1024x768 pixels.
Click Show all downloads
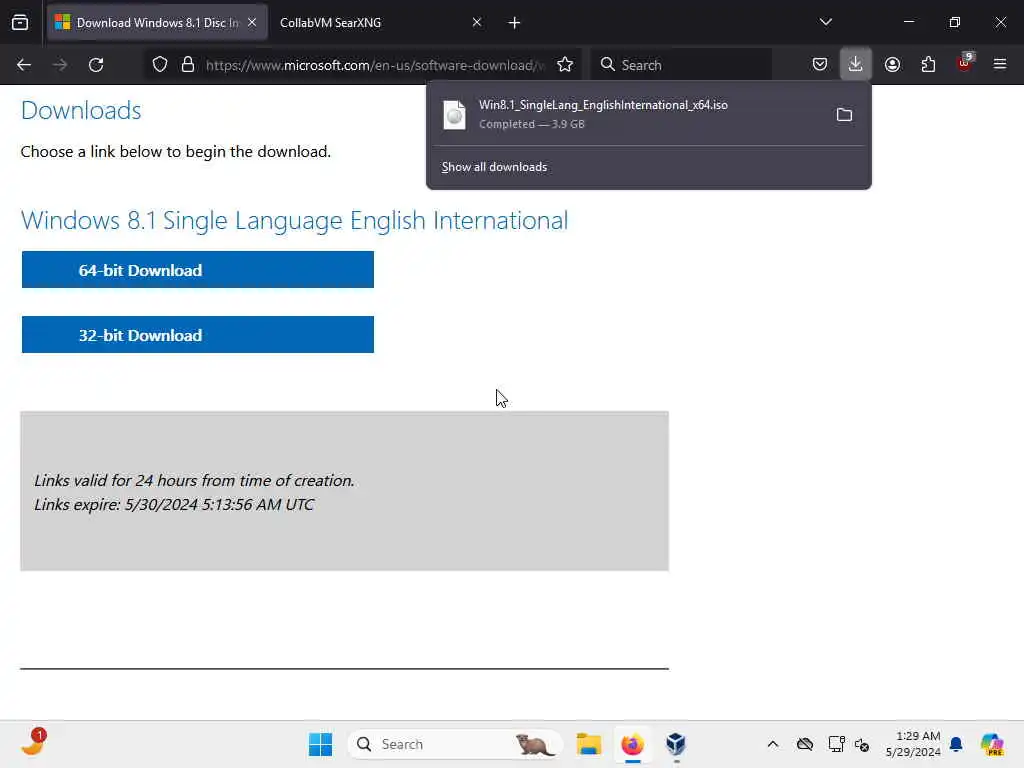point(494,167)
